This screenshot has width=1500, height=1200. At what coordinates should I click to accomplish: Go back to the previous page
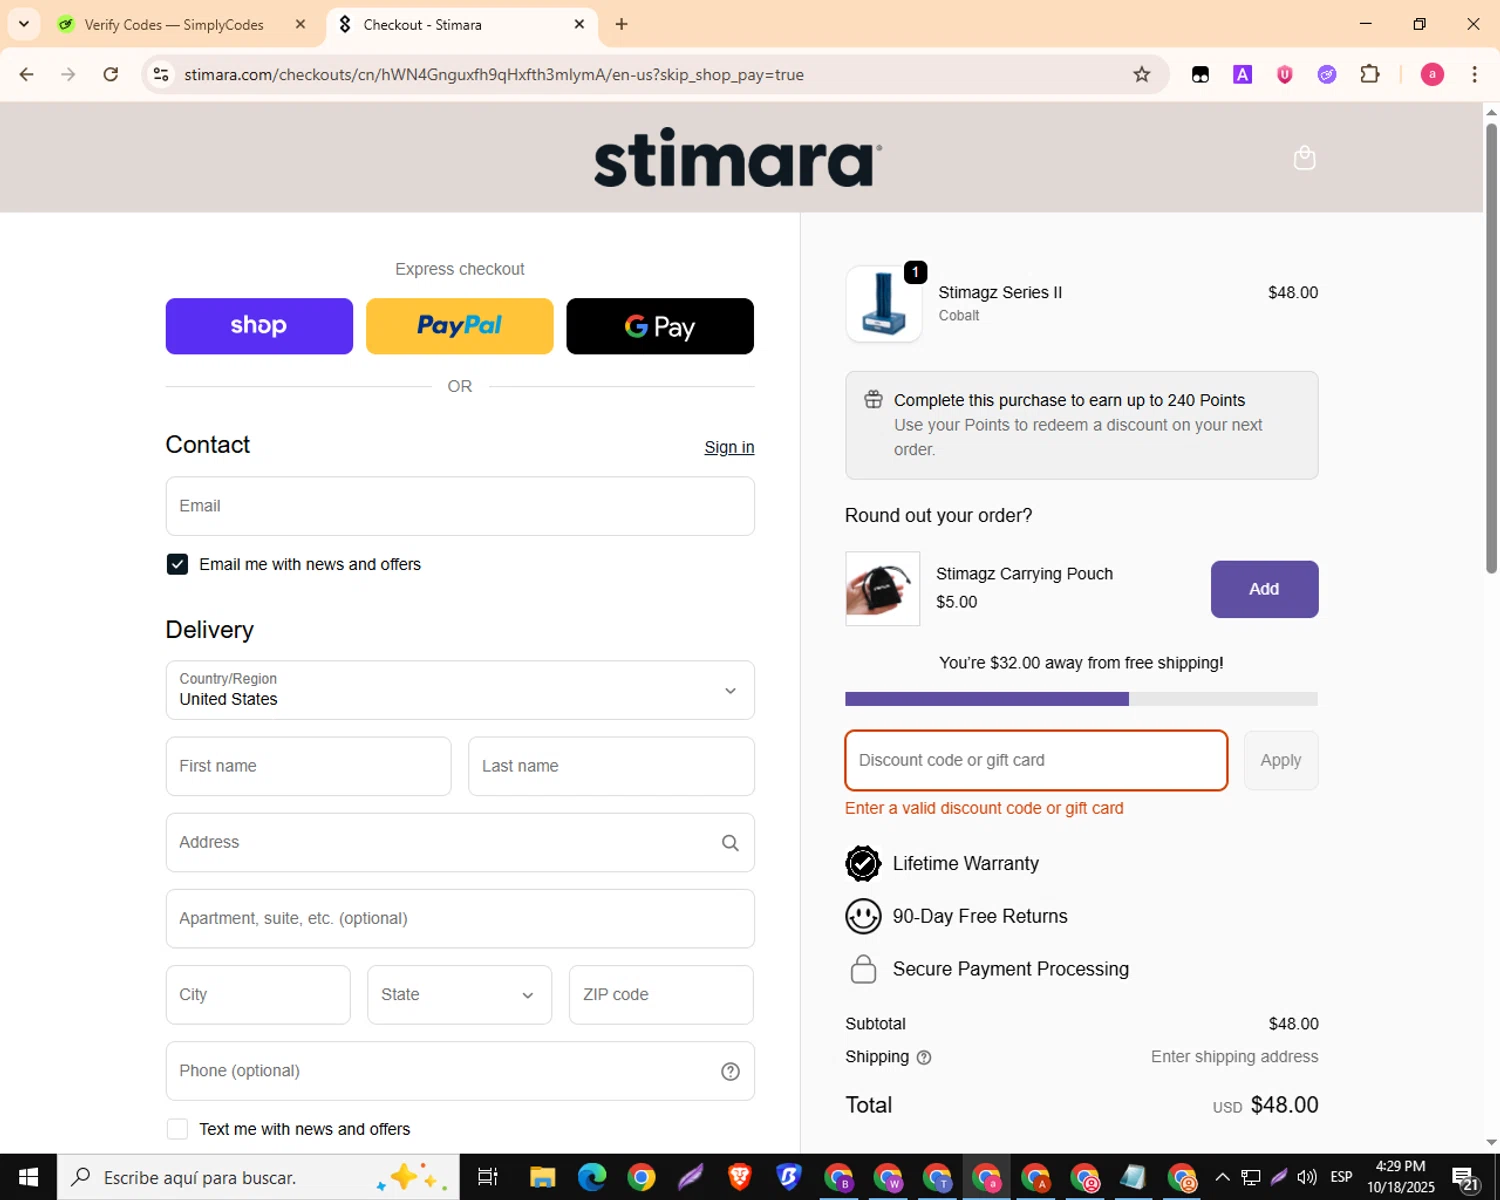coord(27,74)
